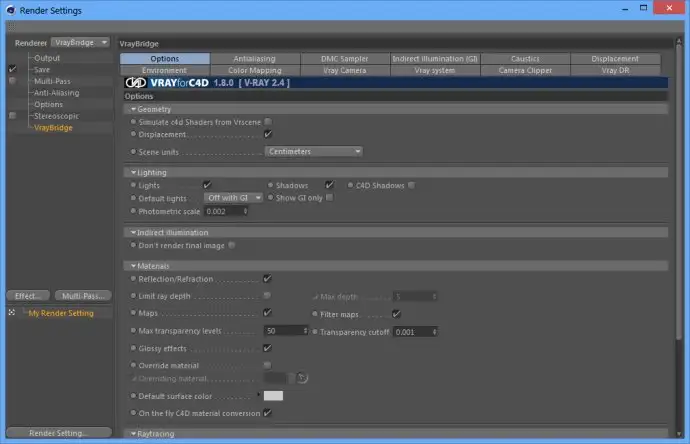Uncheck the Lights checkbox
Screen dimensions: 690x444
click(x=207, y=185)
